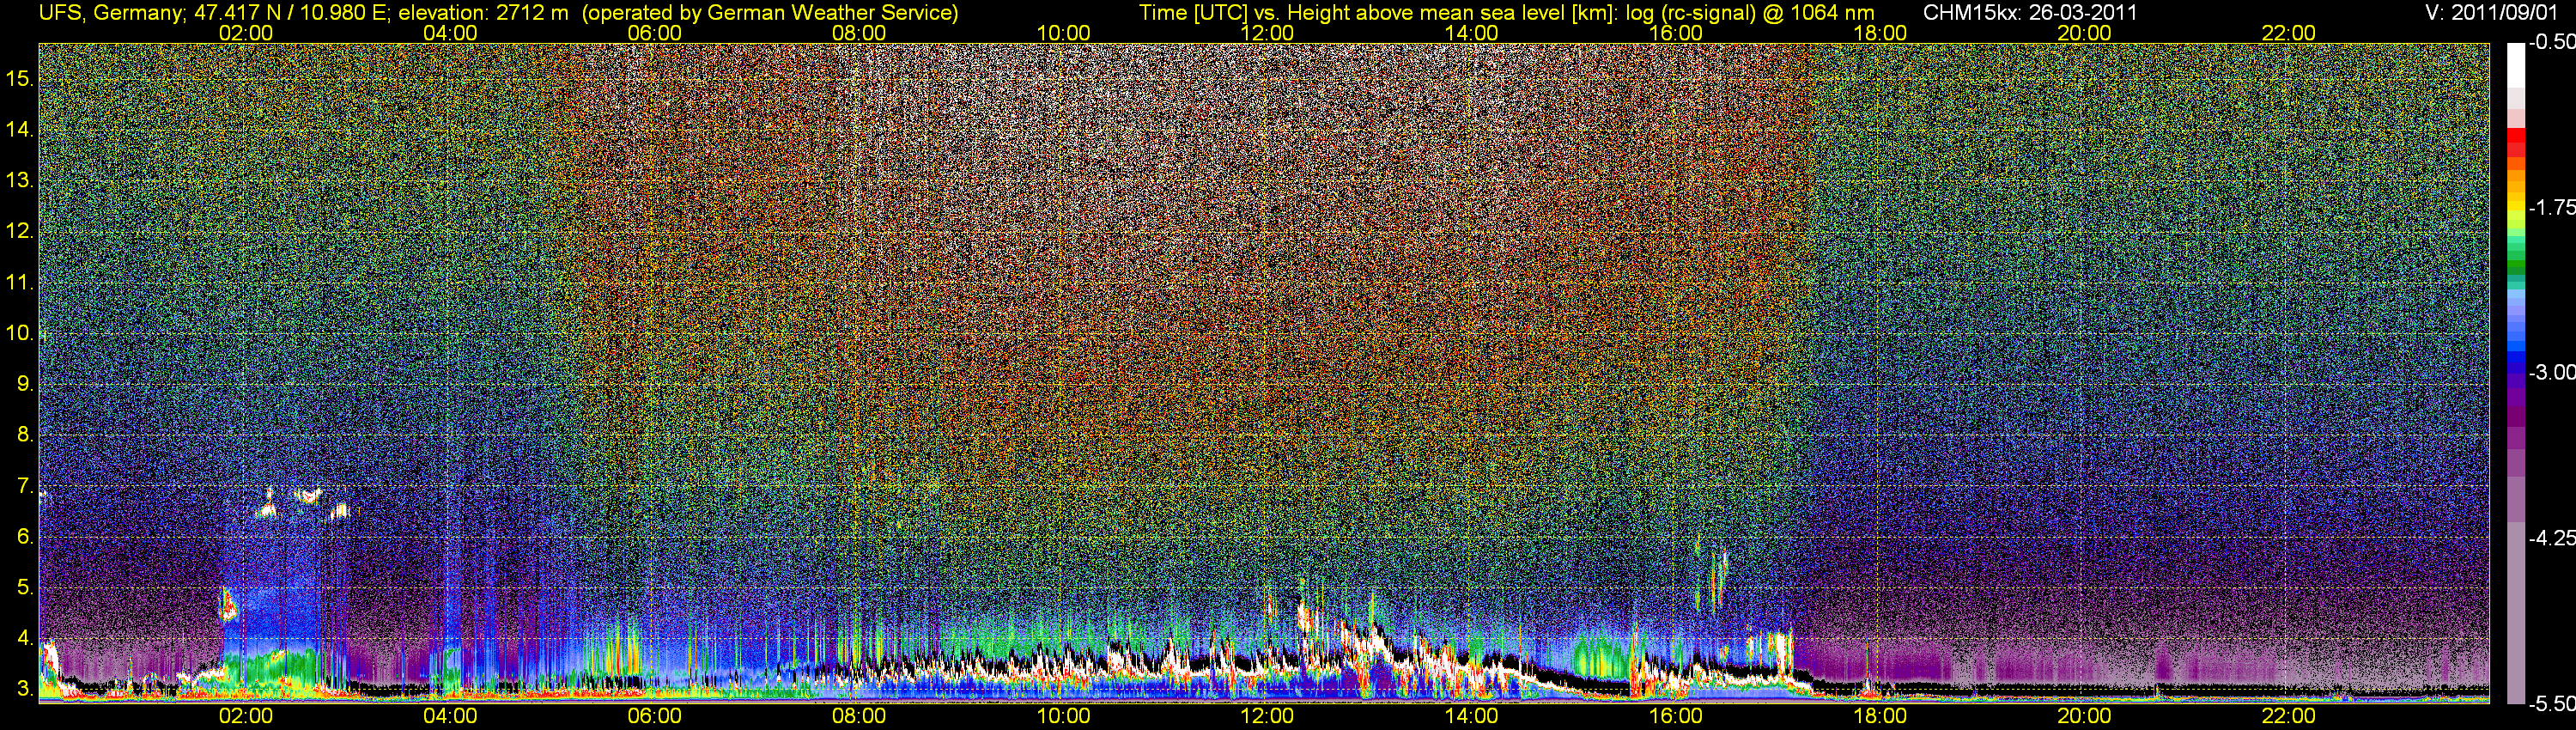Click the '02:00' label on the bottom time axis
This screenshot has height=730, width=2576.
245,716
